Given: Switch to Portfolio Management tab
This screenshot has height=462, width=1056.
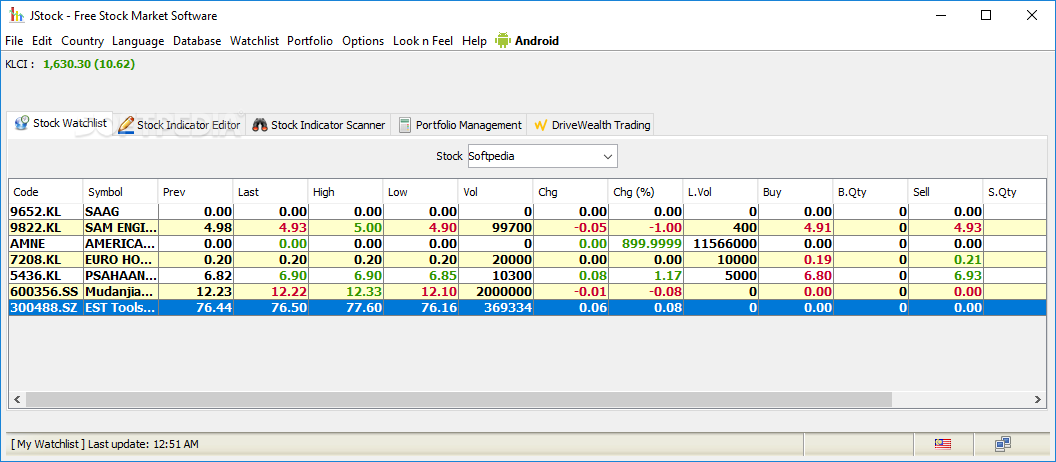Looking at the screenshot, I should [x=460, y=125].
